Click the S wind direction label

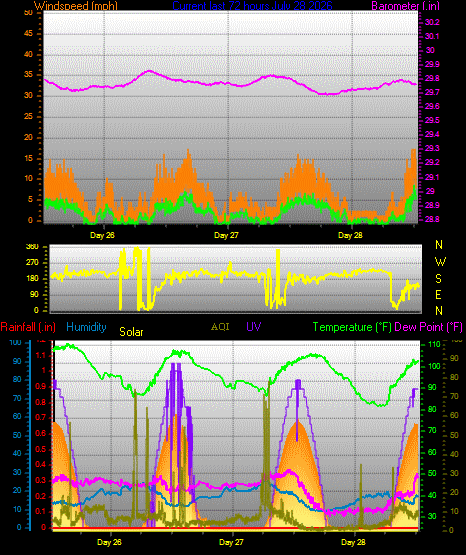438,279
